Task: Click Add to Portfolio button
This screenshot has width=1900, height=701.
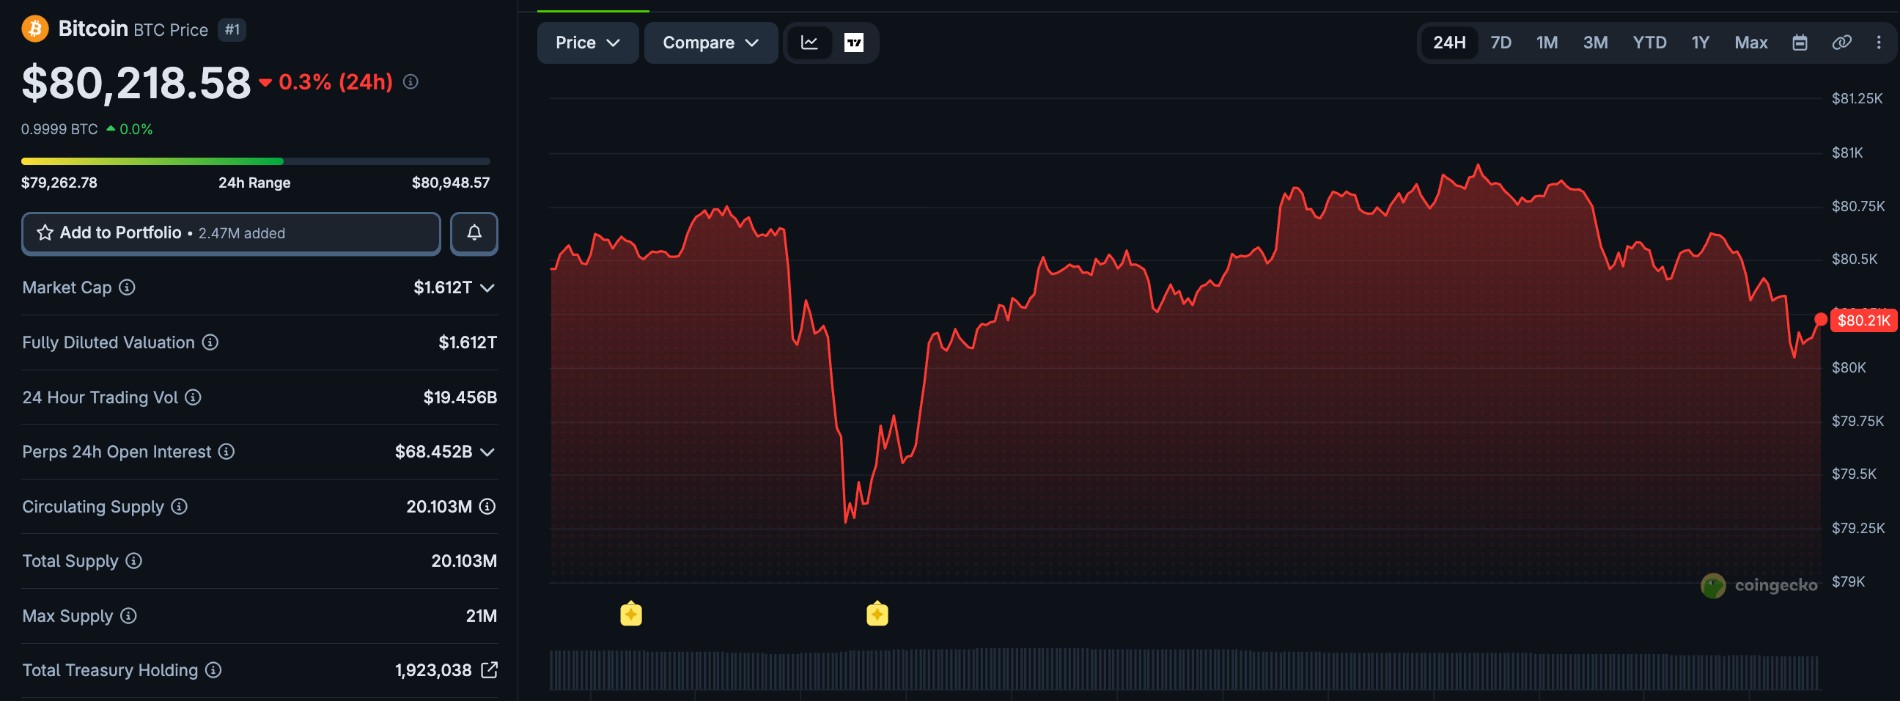Action: (231, 233)
